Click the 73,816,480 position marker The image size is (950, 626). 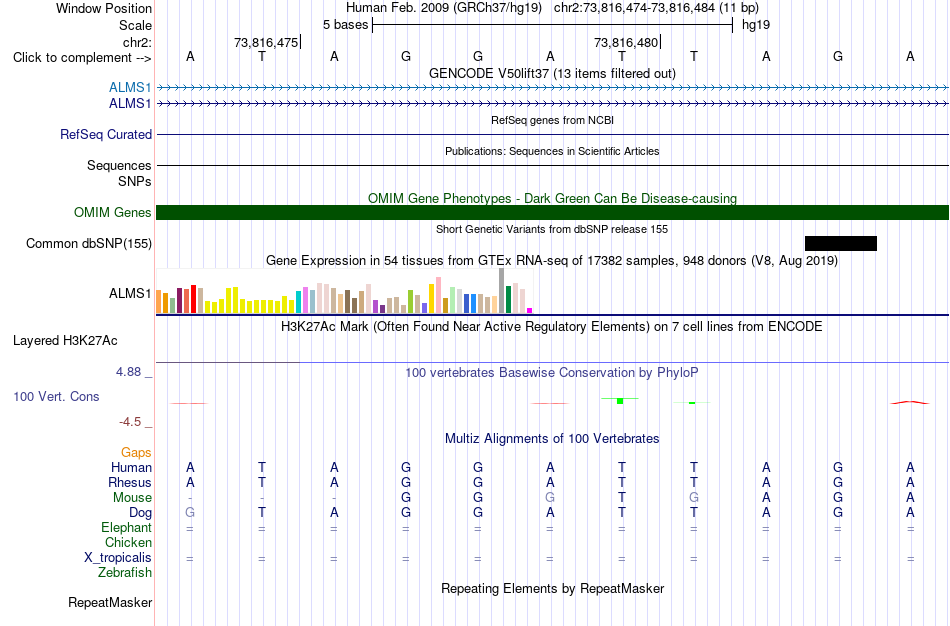[626, 42]
